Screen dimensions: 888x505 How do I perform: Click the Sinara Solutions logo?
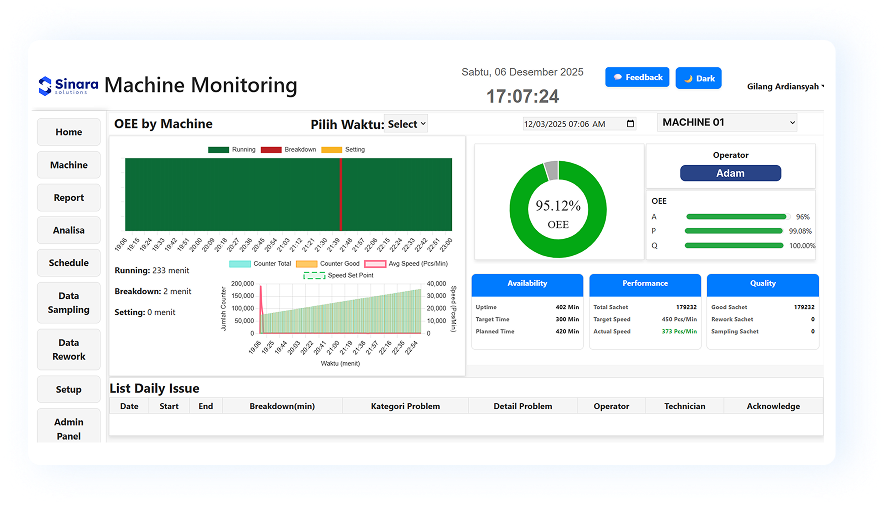pyautogui.click(x=66, y=86)
